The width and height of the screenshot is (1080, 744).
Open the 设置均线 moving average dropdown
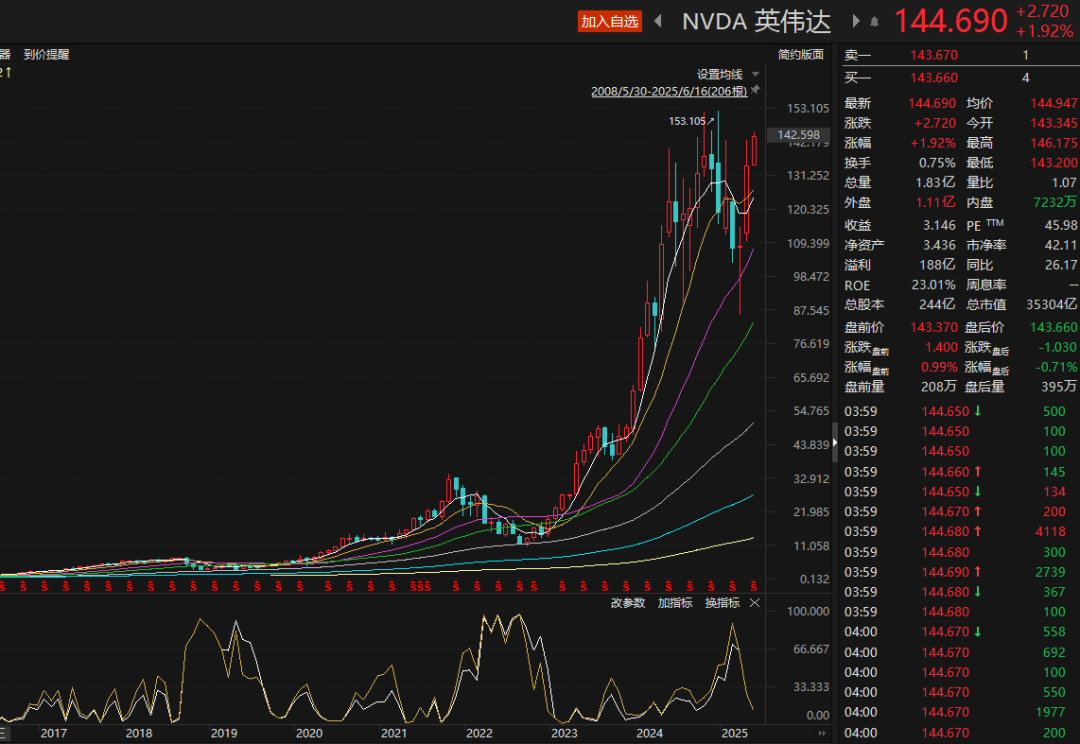click(720, 74)
